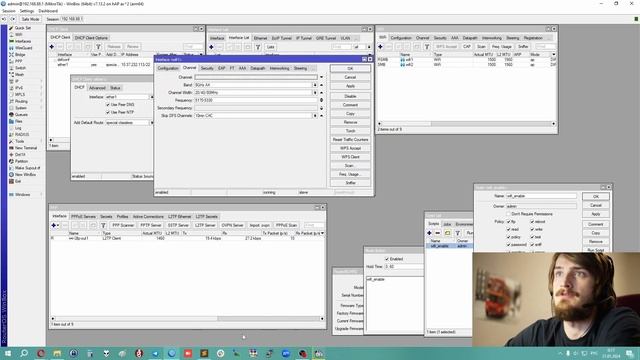The height and width of the screenshot is (360, 640).
Task: Expand the Channel field arrow
Action: coord(322,77)
